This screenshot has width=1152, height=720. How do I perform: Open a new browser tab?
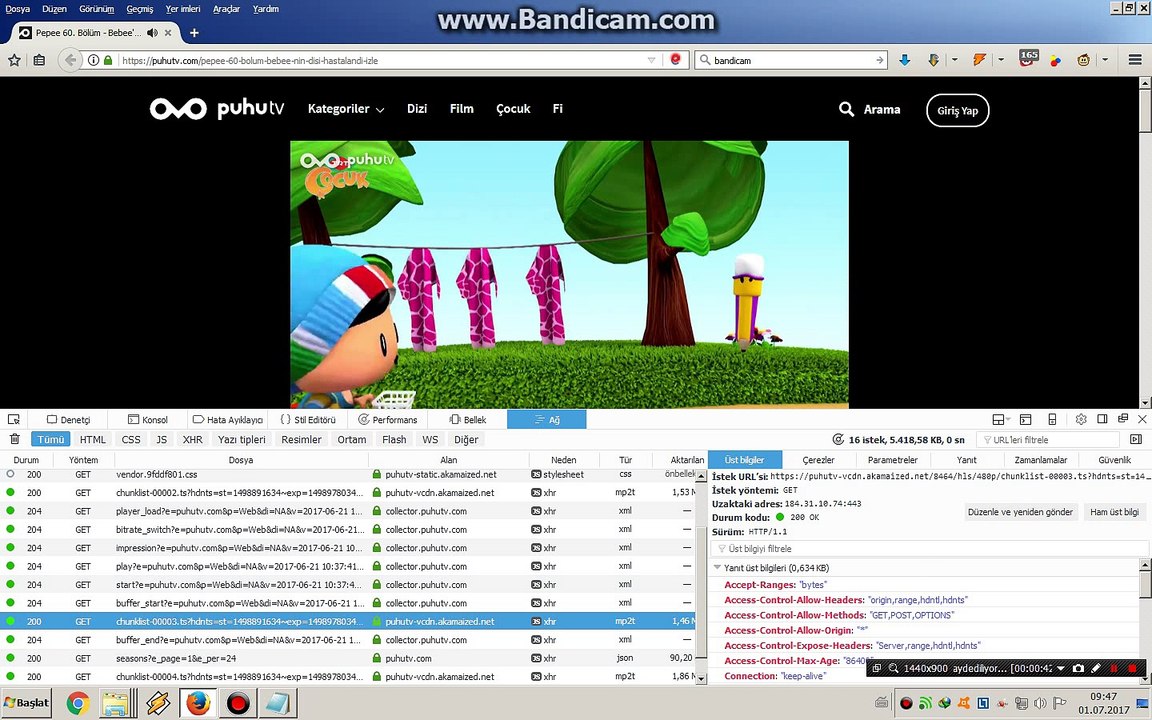194,33
